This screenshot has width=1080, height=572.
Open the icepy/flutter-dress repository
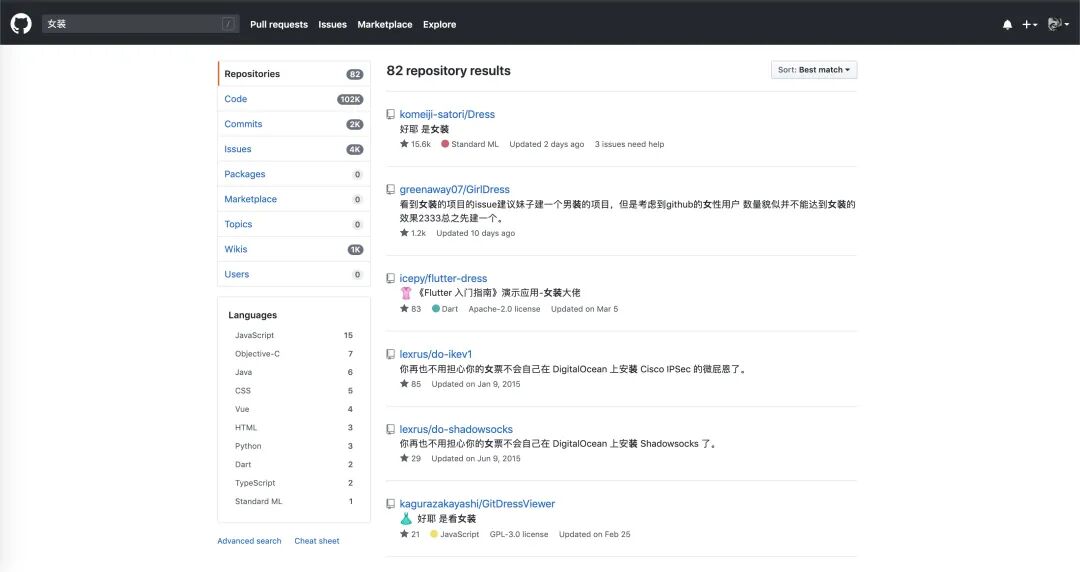click(443, 278)
